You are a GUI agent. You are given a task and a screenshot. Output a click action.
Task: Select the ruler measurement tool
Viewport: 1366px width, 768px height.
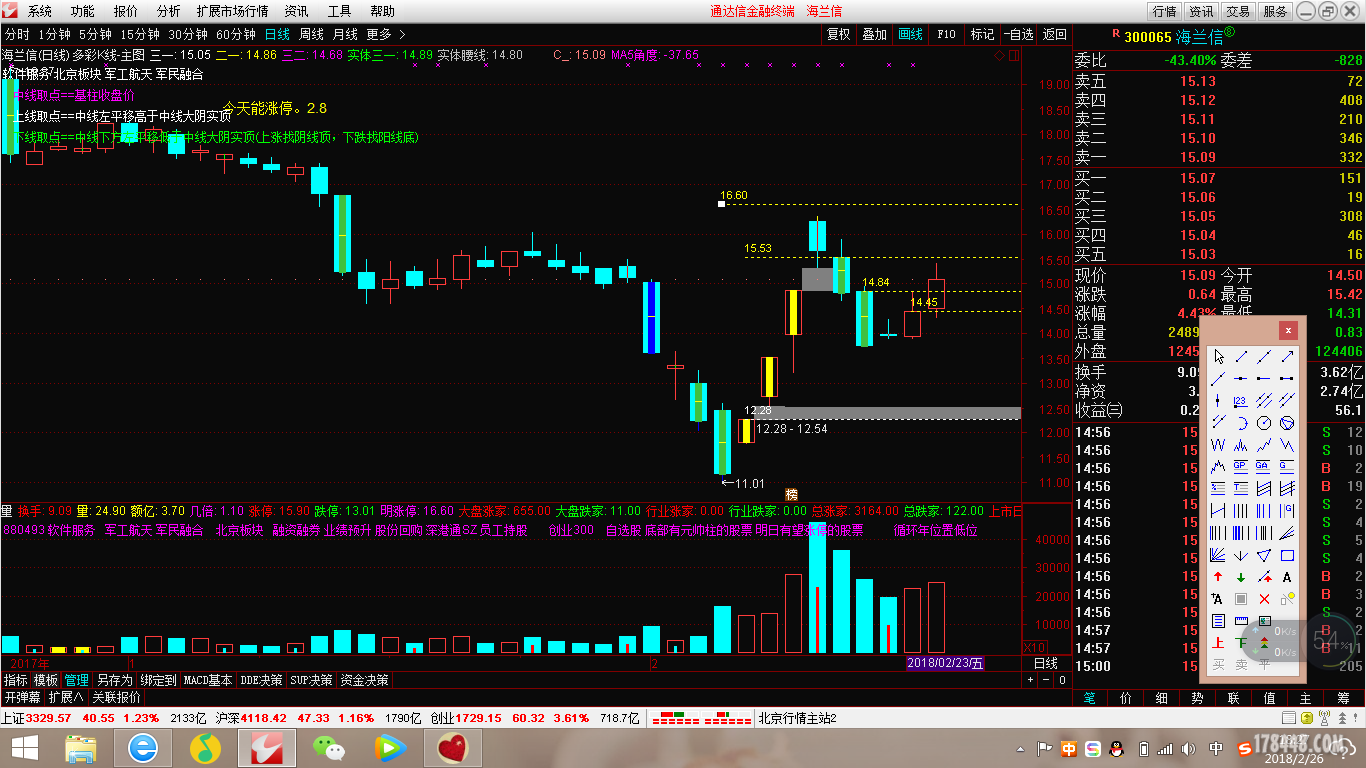(1241, 620)
